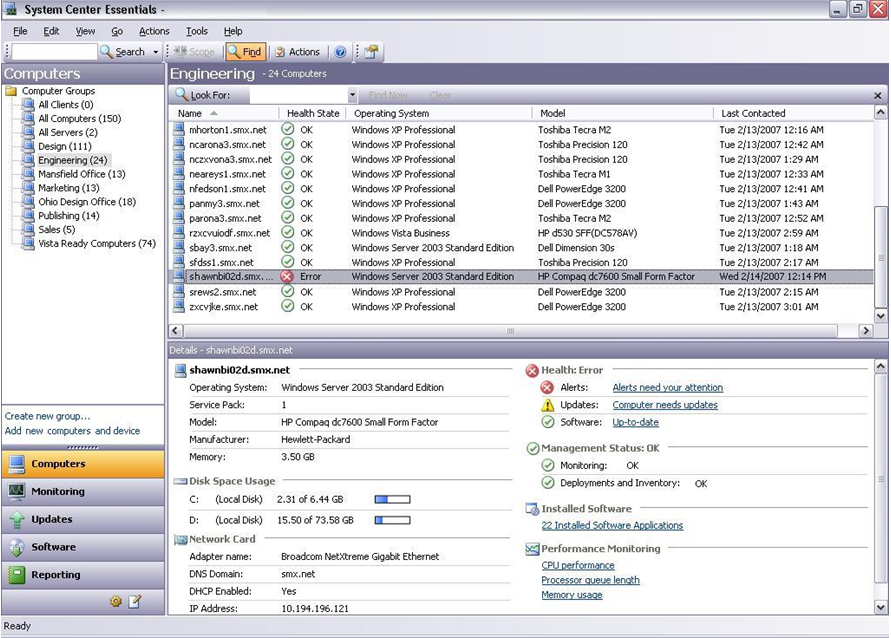Open the View menu
The image size is (891, 638).
click(x=85, y=31)
